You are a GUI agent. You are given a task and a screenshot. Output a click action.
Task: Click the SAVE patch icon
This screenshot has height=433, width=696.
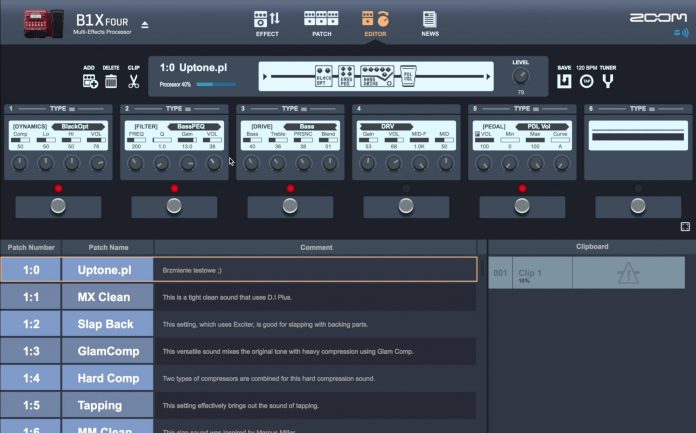point(564,81)
